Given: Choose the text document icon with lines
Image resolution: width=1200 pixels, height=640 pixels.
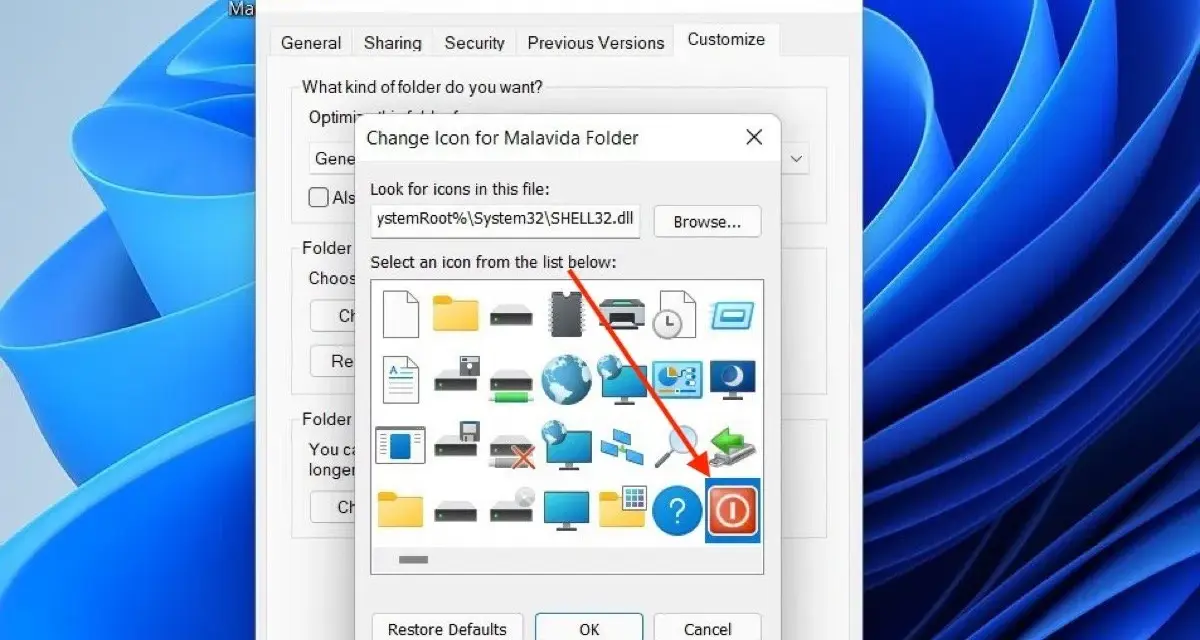Looking at the screenshot, I should click(x=401, y=379).
